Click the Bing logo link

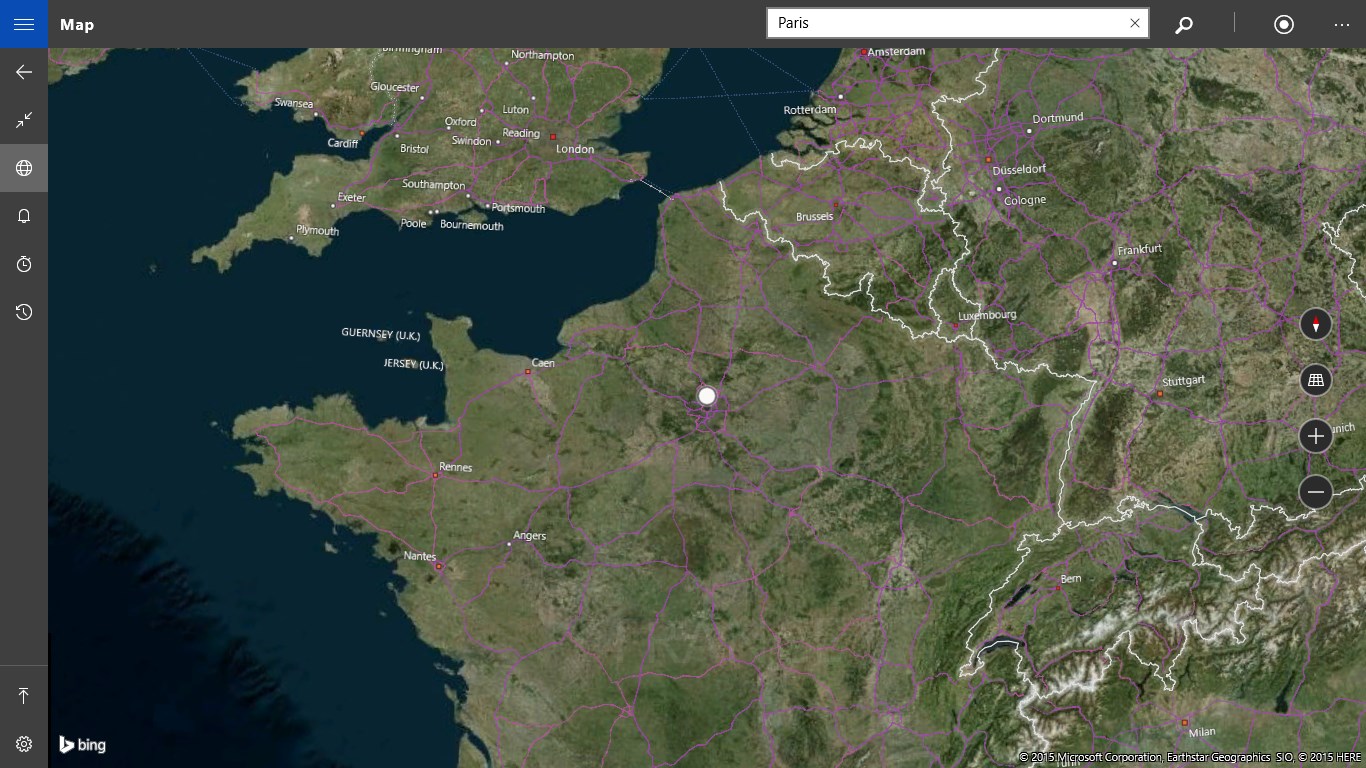pos(82,744)
